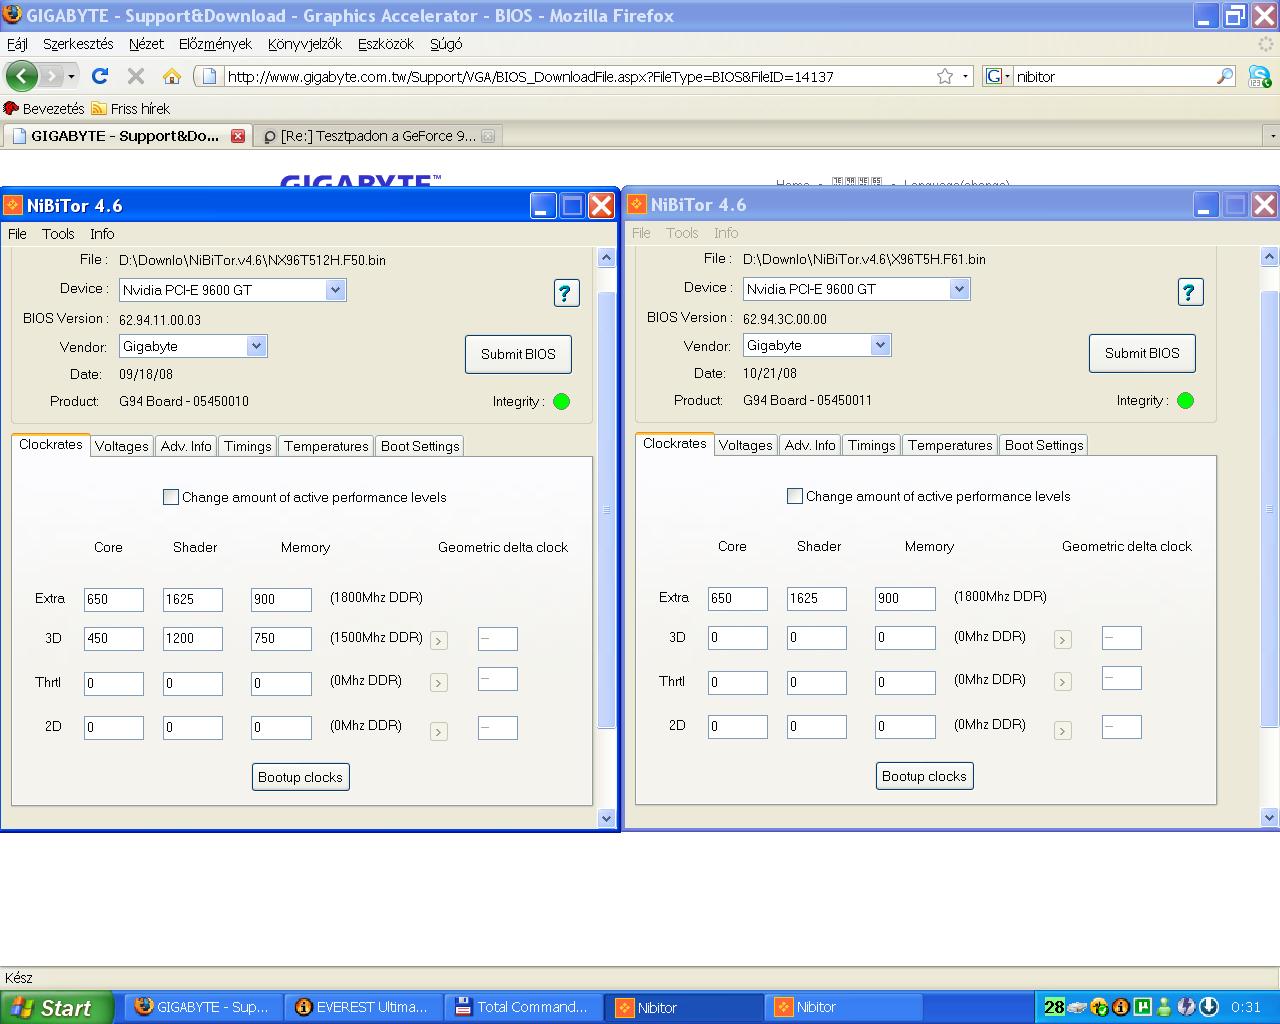Enable Change amount of performance levels, right window
1280x1024 pixels.
[795, 496]
